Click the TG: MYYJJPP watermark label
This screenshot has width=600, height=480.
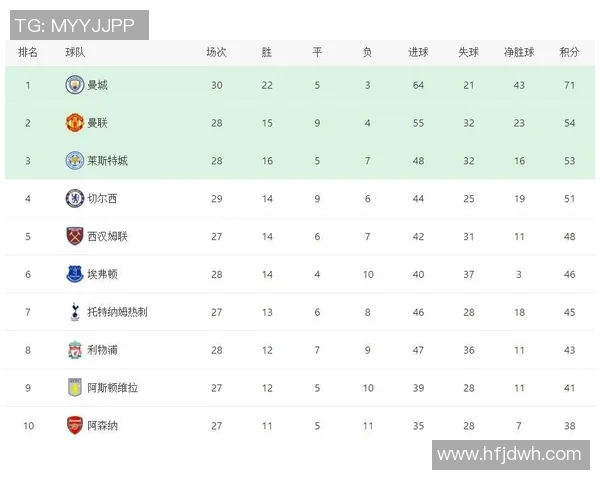click(x=77, y=24)
